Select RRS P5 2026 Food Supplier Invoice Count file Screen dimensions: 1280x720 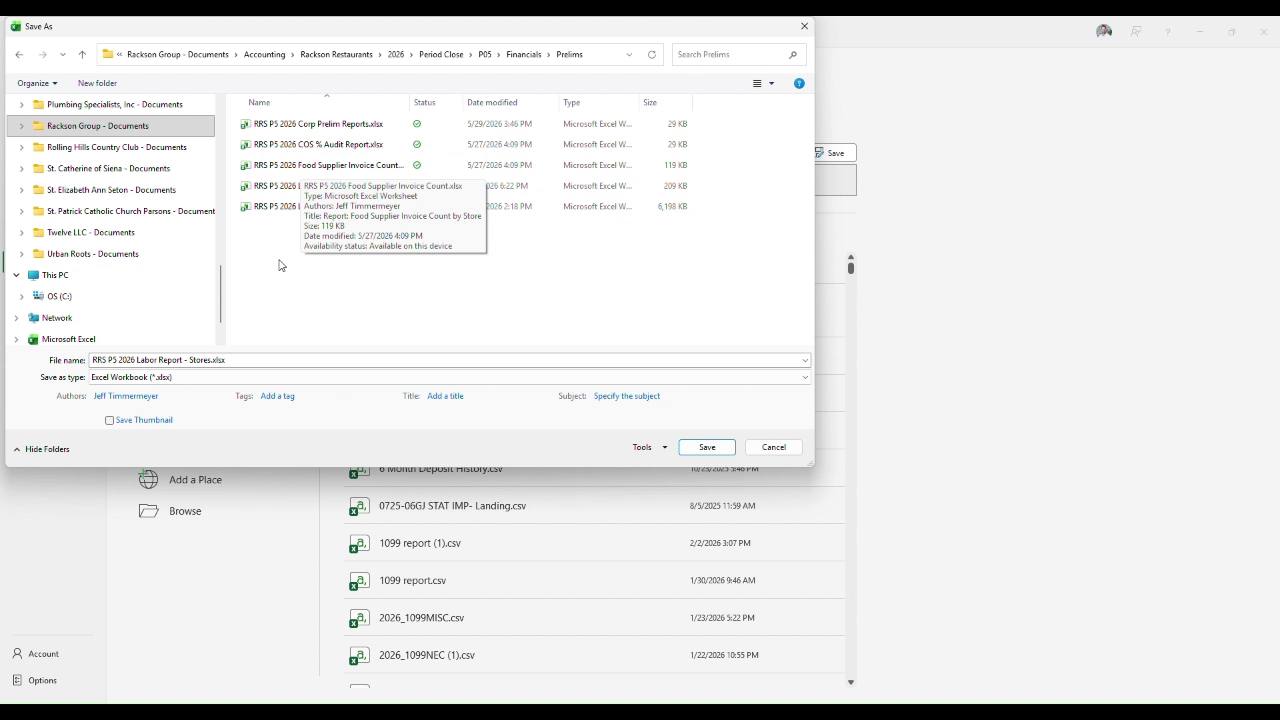coord(328,165)
